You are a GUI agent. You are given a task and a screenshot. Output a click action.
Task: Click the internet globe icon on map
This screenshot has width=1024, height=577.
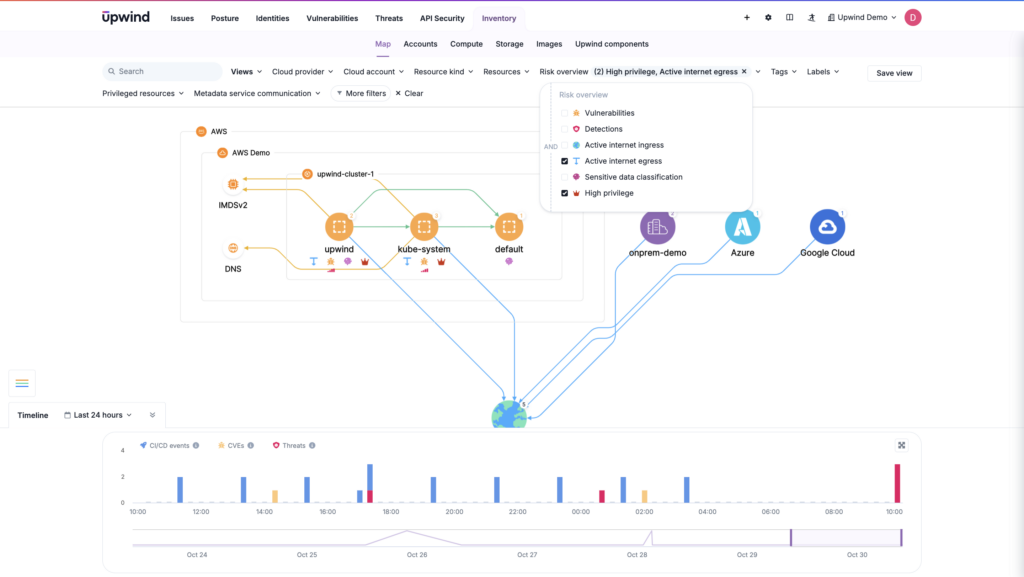pyautogui.click(x=509, y=415)
